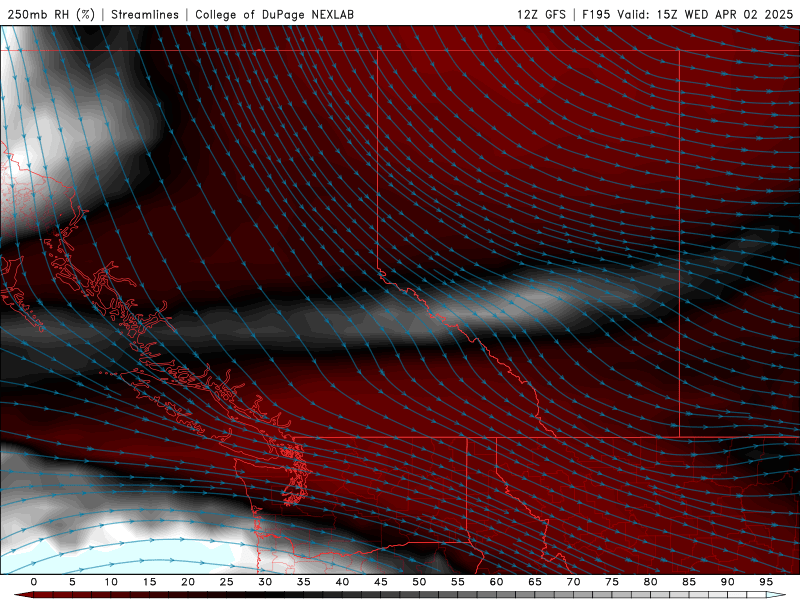This screenshot has width=800, height=600.
Task: Click the '0' colorbar scale label
Action: [x=34, y=582]
